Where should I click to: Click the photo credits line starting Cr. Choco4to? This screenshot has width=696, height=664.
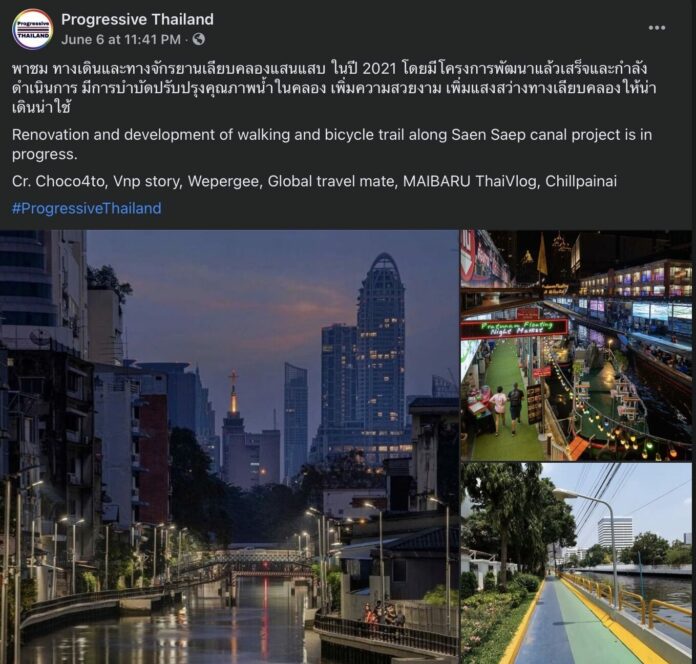click(x=314, y=181)
